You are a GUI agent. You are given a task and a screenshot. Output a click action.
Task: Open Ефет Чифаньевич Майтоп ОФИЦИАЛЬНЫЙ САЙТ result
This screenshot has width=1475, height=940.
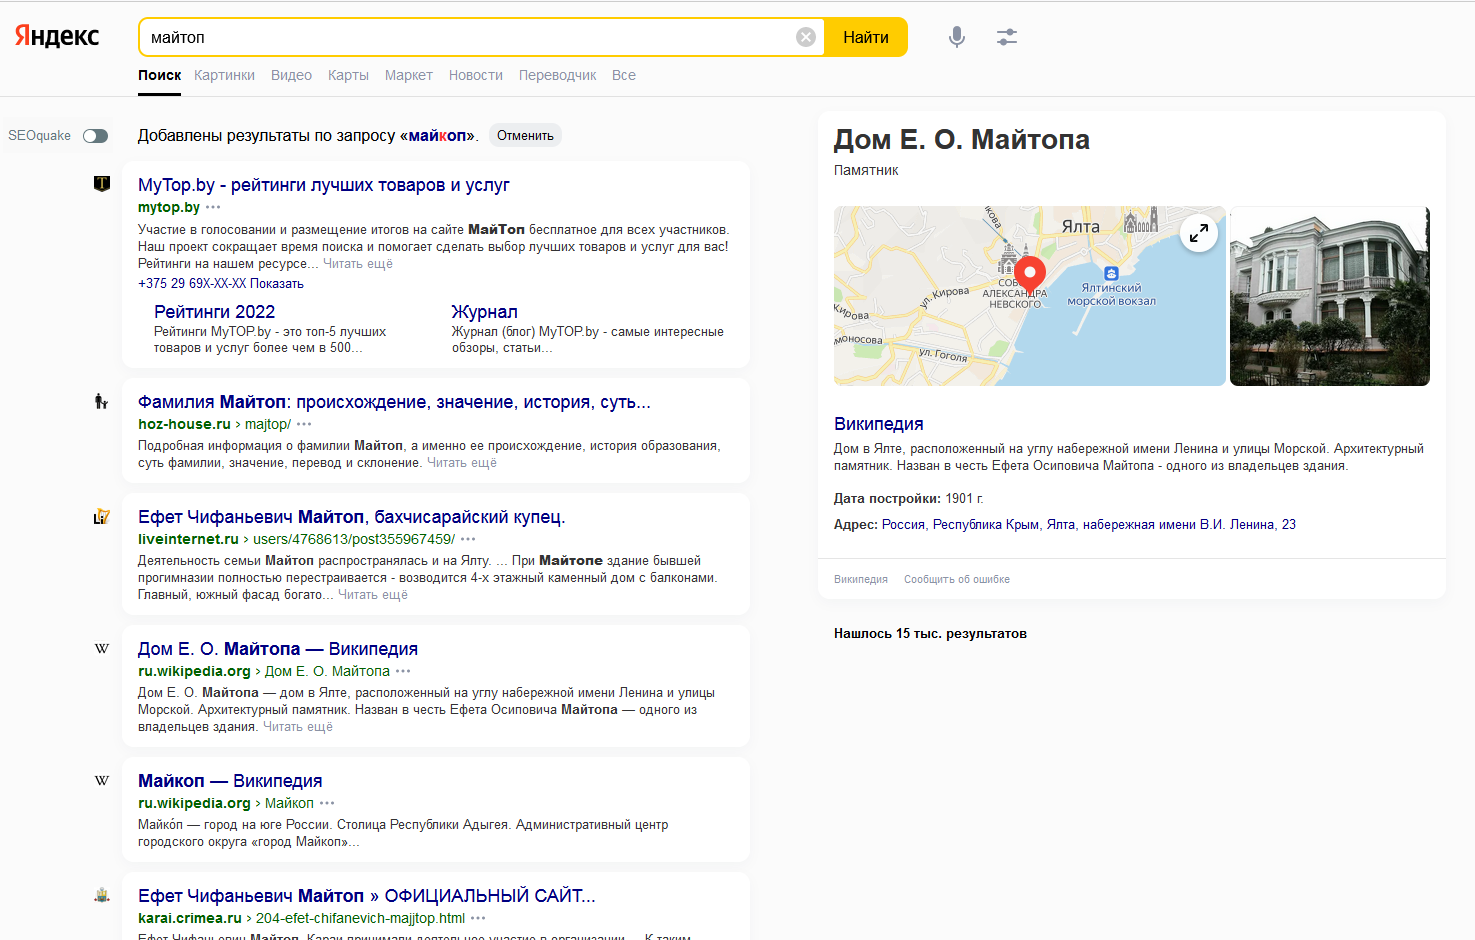(367, 896)
